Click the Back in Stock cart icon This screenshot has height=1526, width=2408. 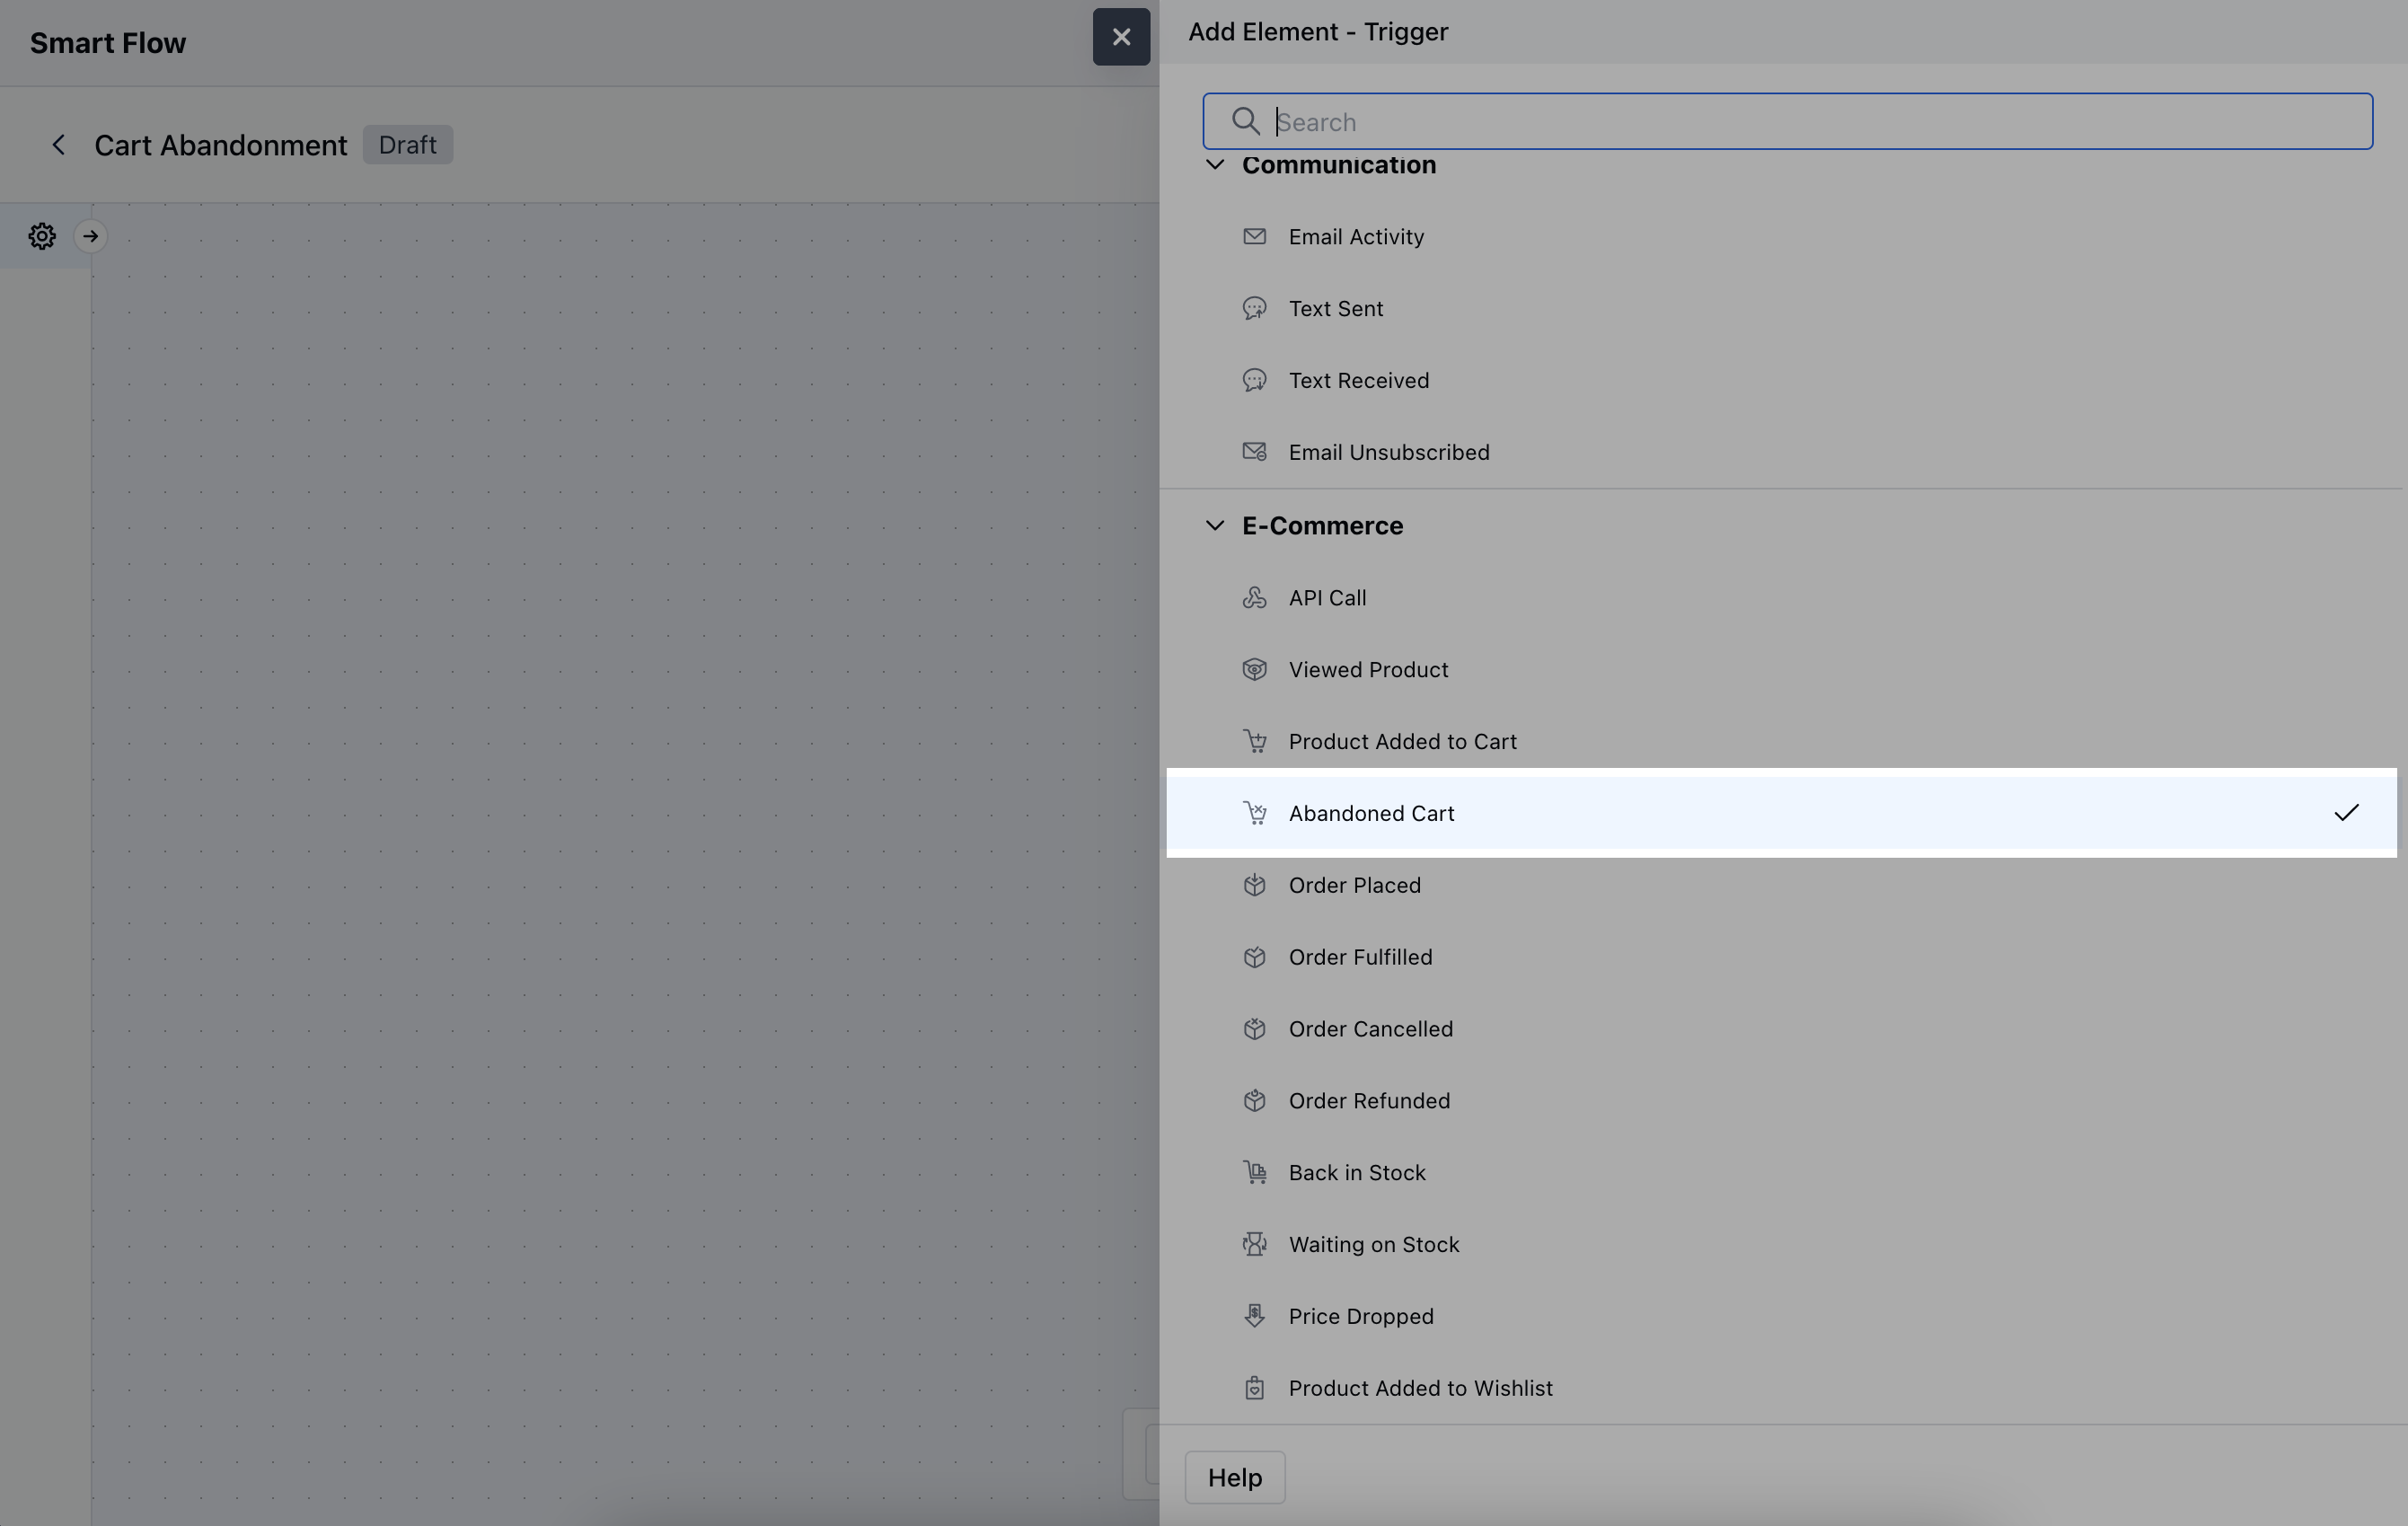tap(1254, 1172)
